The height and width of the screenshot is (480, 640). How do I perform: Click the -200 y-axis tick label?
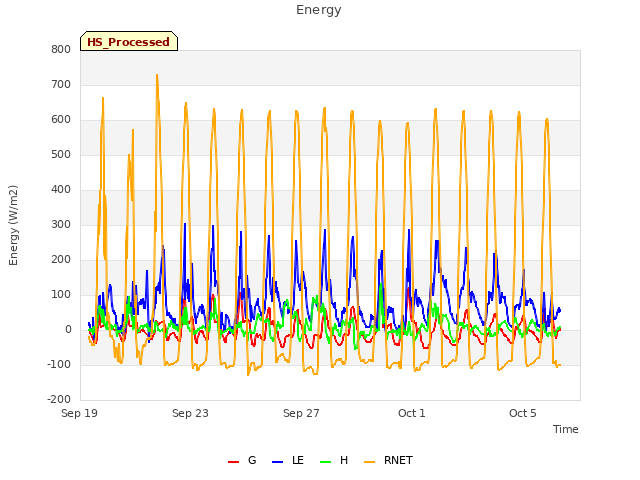(59, 400)
